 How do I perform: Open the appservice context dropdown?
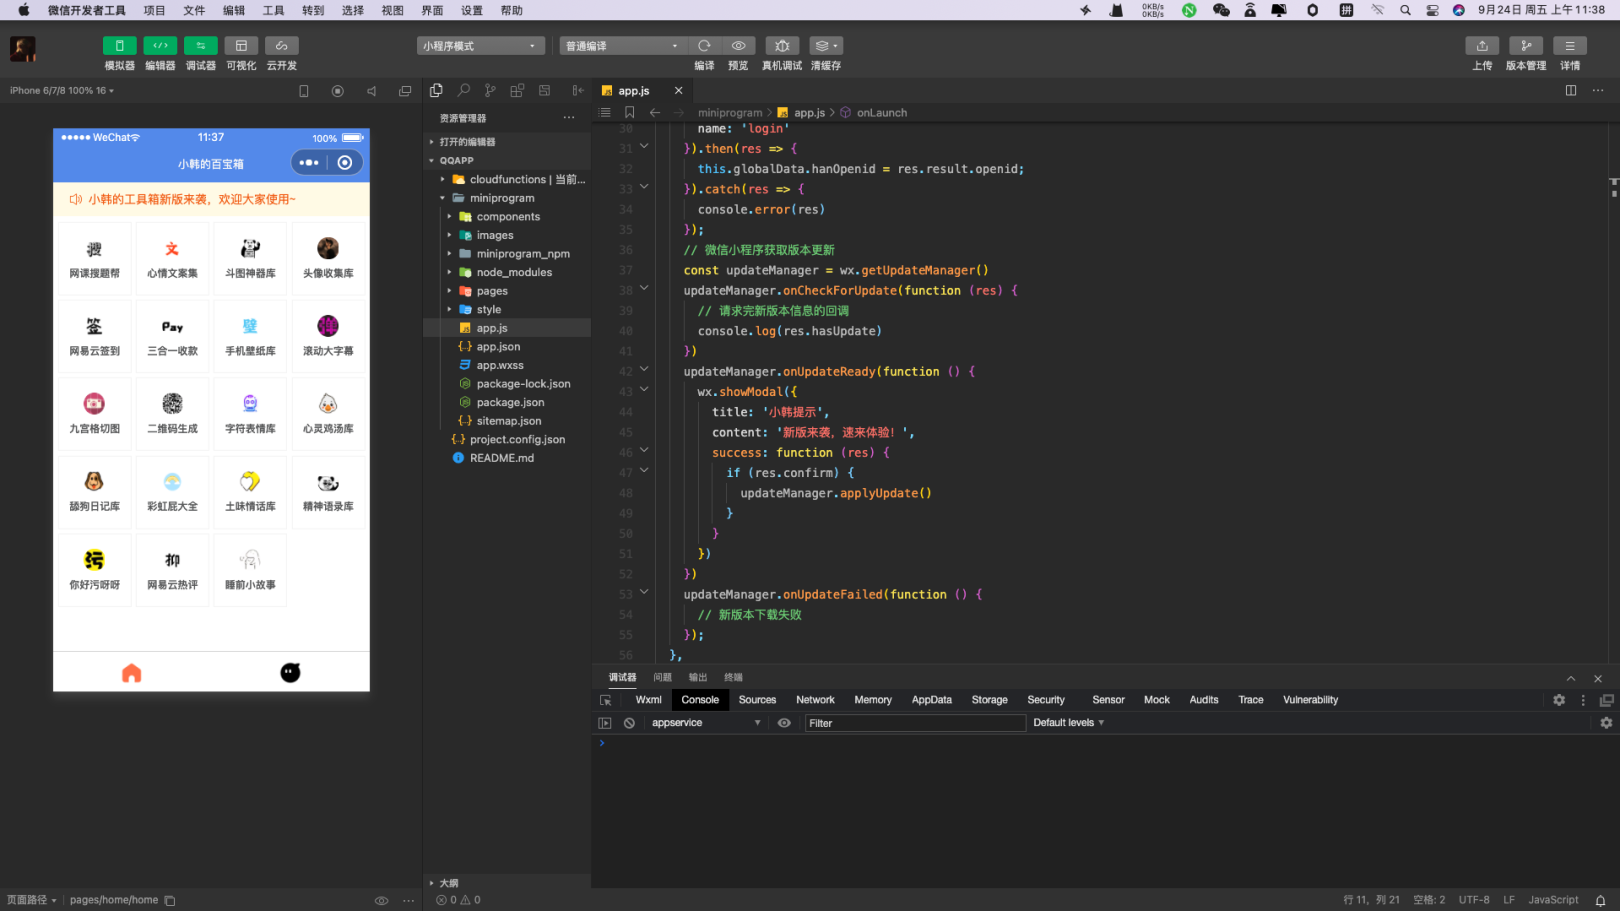706,723
